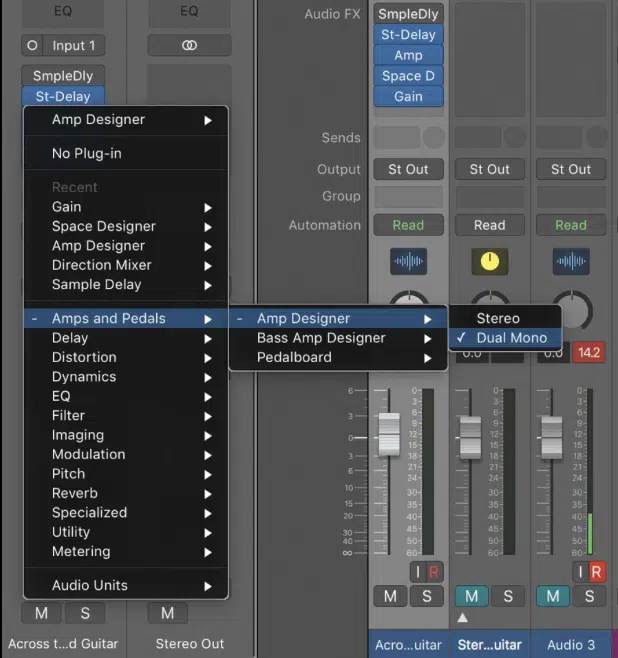Click the EQ thumbnail above Input 1
Image resolution: width=618 pixels, height=658 pixels.
click(x=63, y=13)
